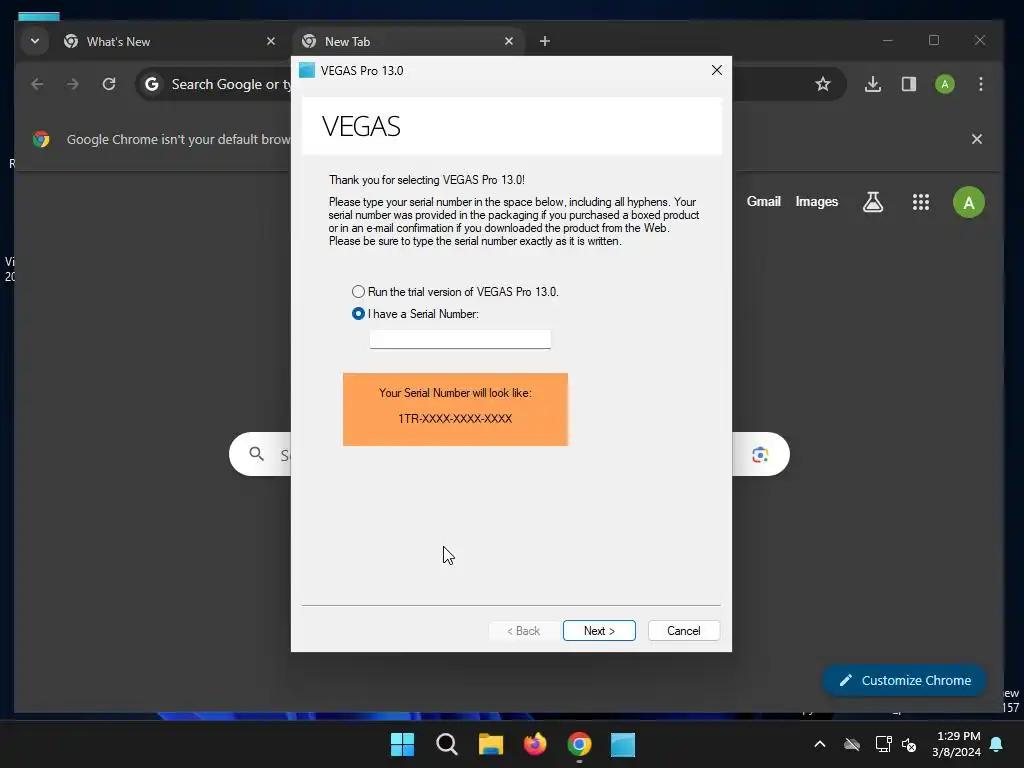Click the disabled Back button

[x=523, y=630]
